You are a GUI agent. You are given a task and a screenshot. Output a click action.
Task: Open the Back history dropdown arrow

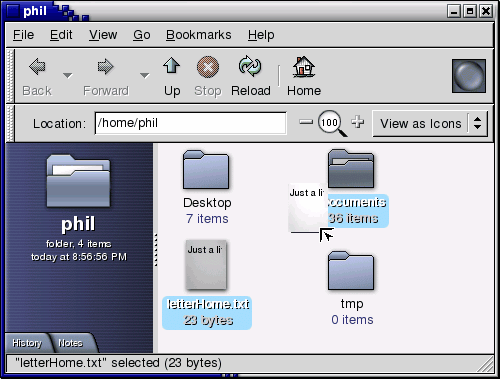[68, 76]
